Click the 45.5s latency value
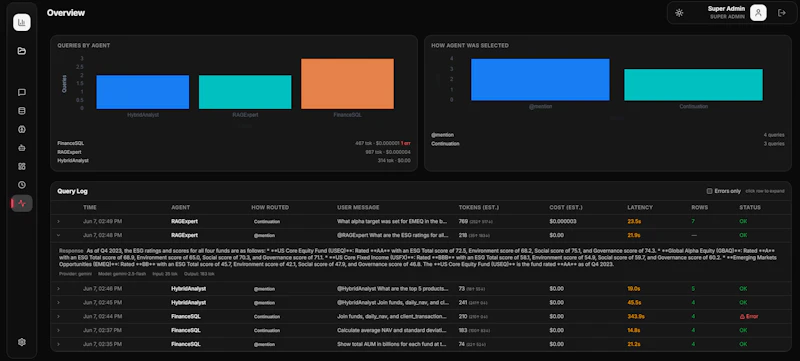This screenshot has width=800, height=361. [634, 302]
